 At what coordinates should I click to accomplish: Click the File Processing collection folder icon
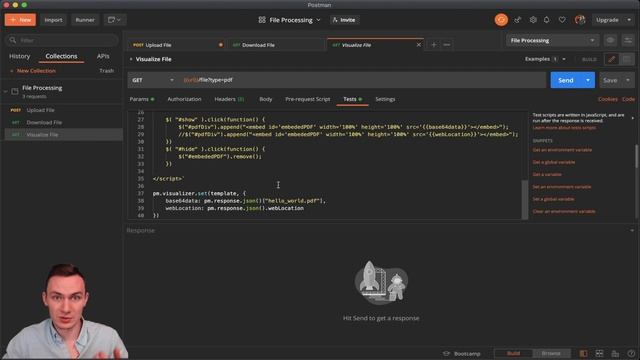[x=15, y=91]
